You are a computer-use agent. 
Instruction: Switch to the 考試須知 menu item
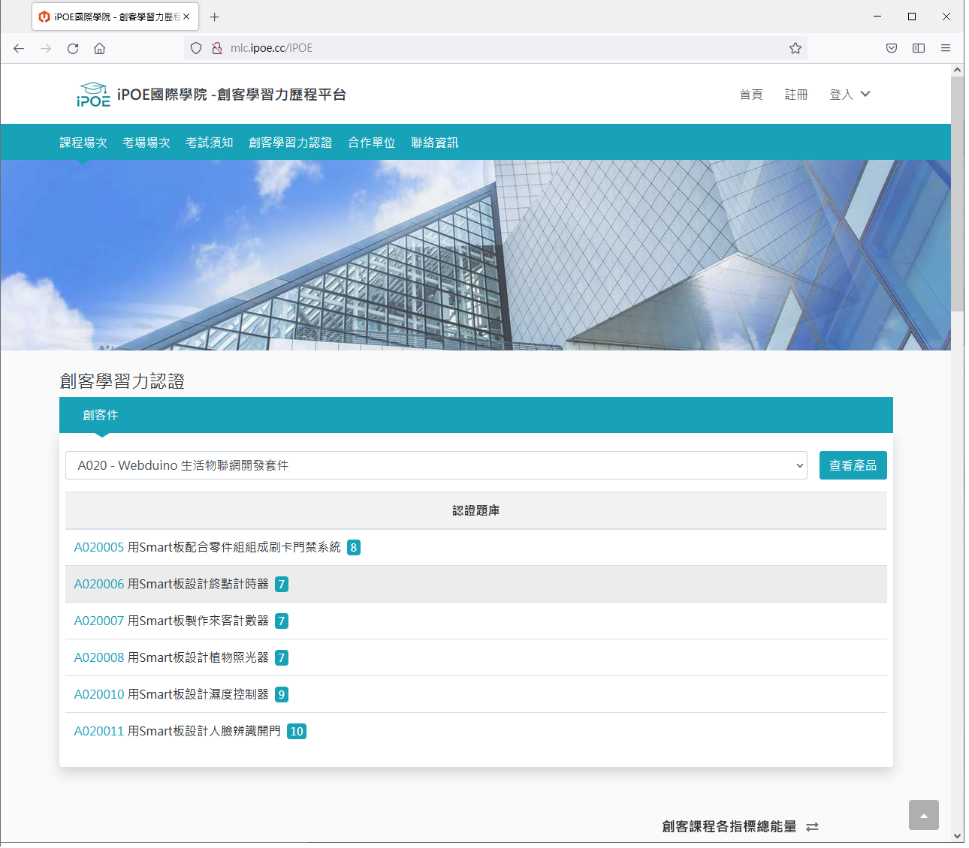pyautogui.click(x=209, y=142)
